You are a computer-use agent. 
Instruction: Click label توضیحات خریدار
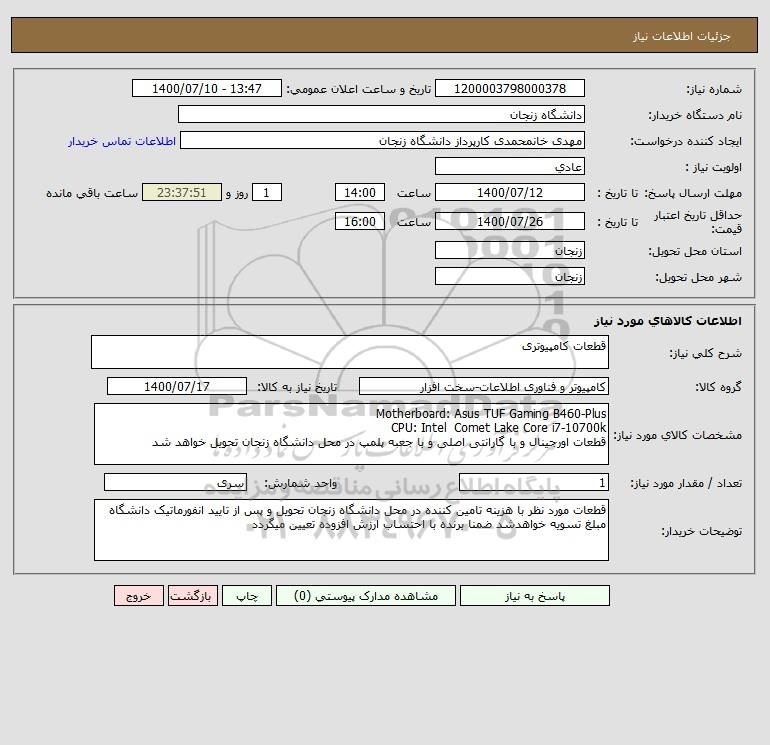click(x=701, y=531)
